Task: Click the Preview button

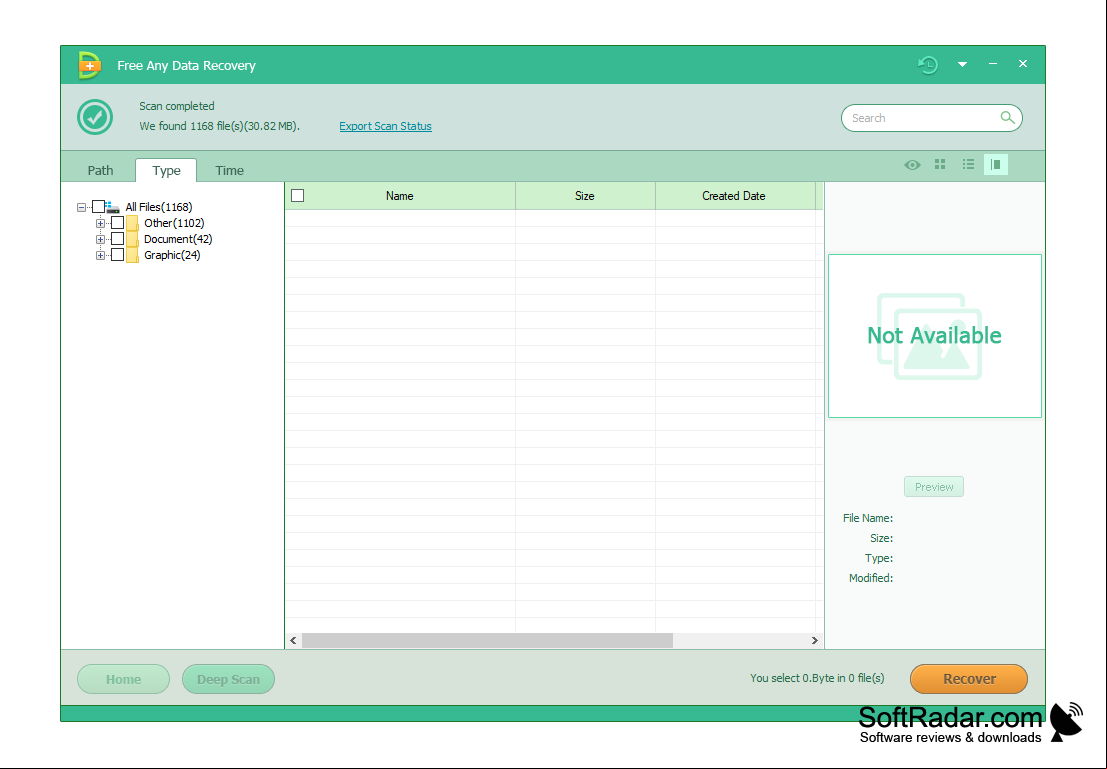Action: 933,487
